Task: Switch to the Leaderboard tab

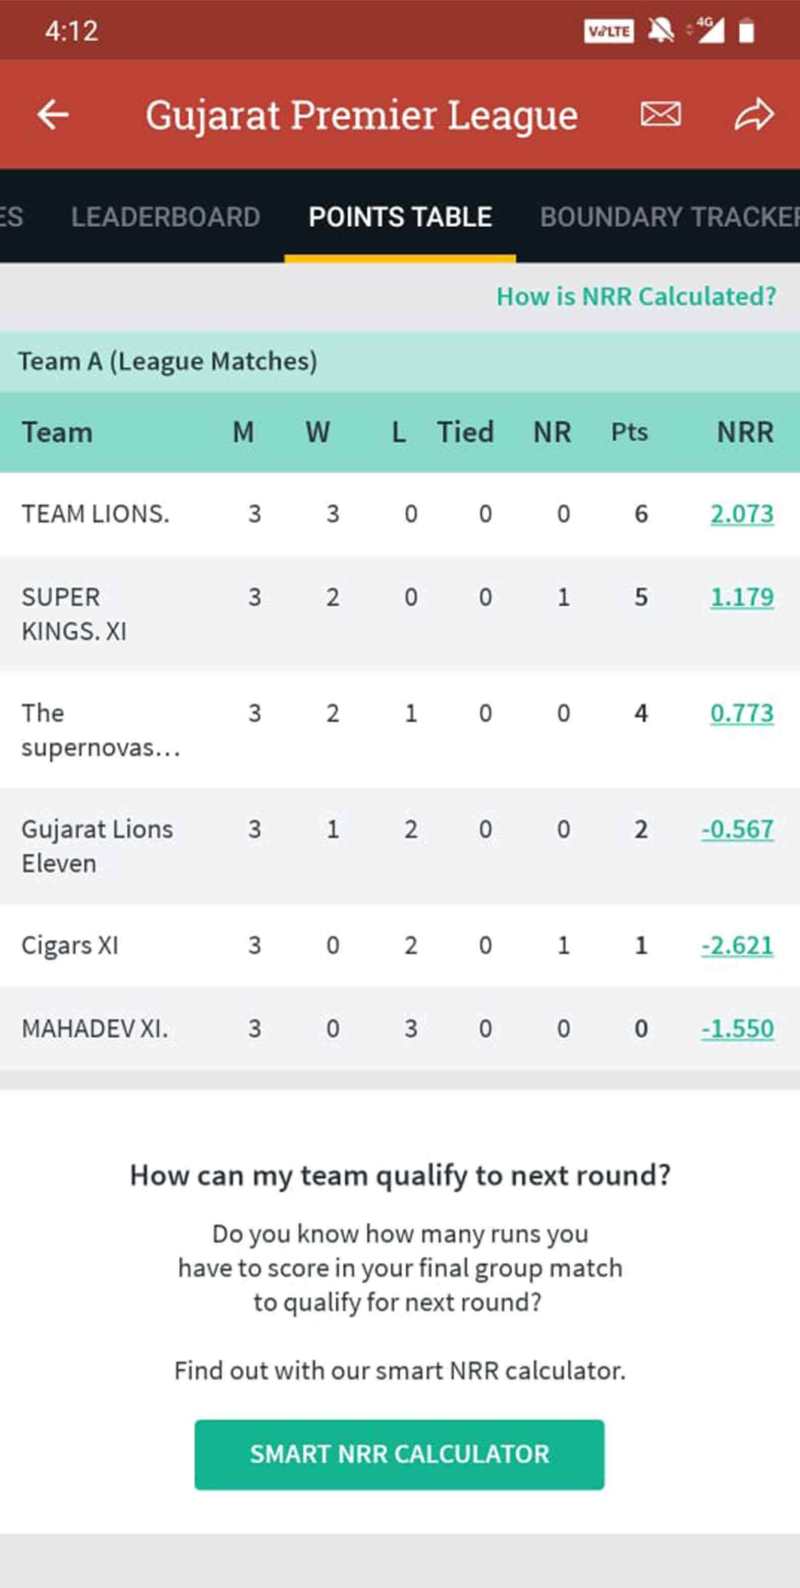Action: point(165,217)
